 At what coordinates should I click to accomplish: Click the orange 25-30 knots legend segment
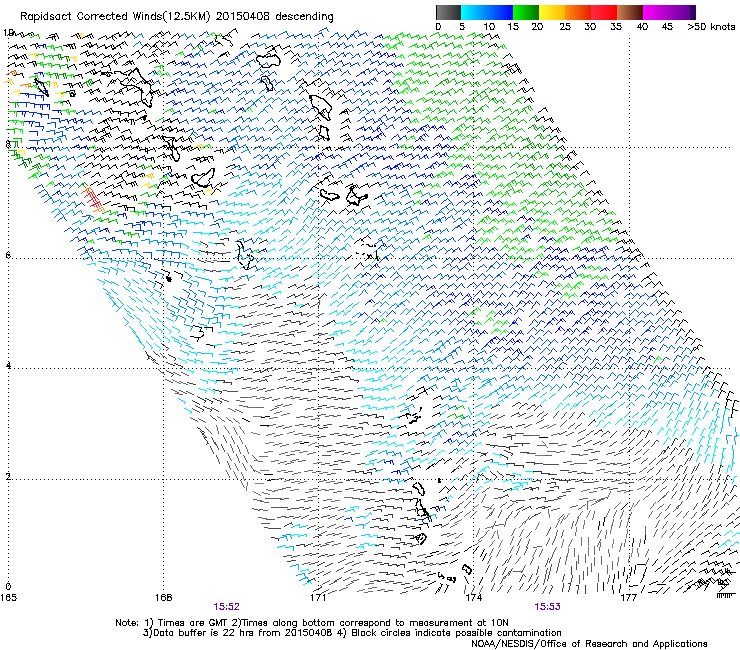pyautogui.click(x=578, y=12)
